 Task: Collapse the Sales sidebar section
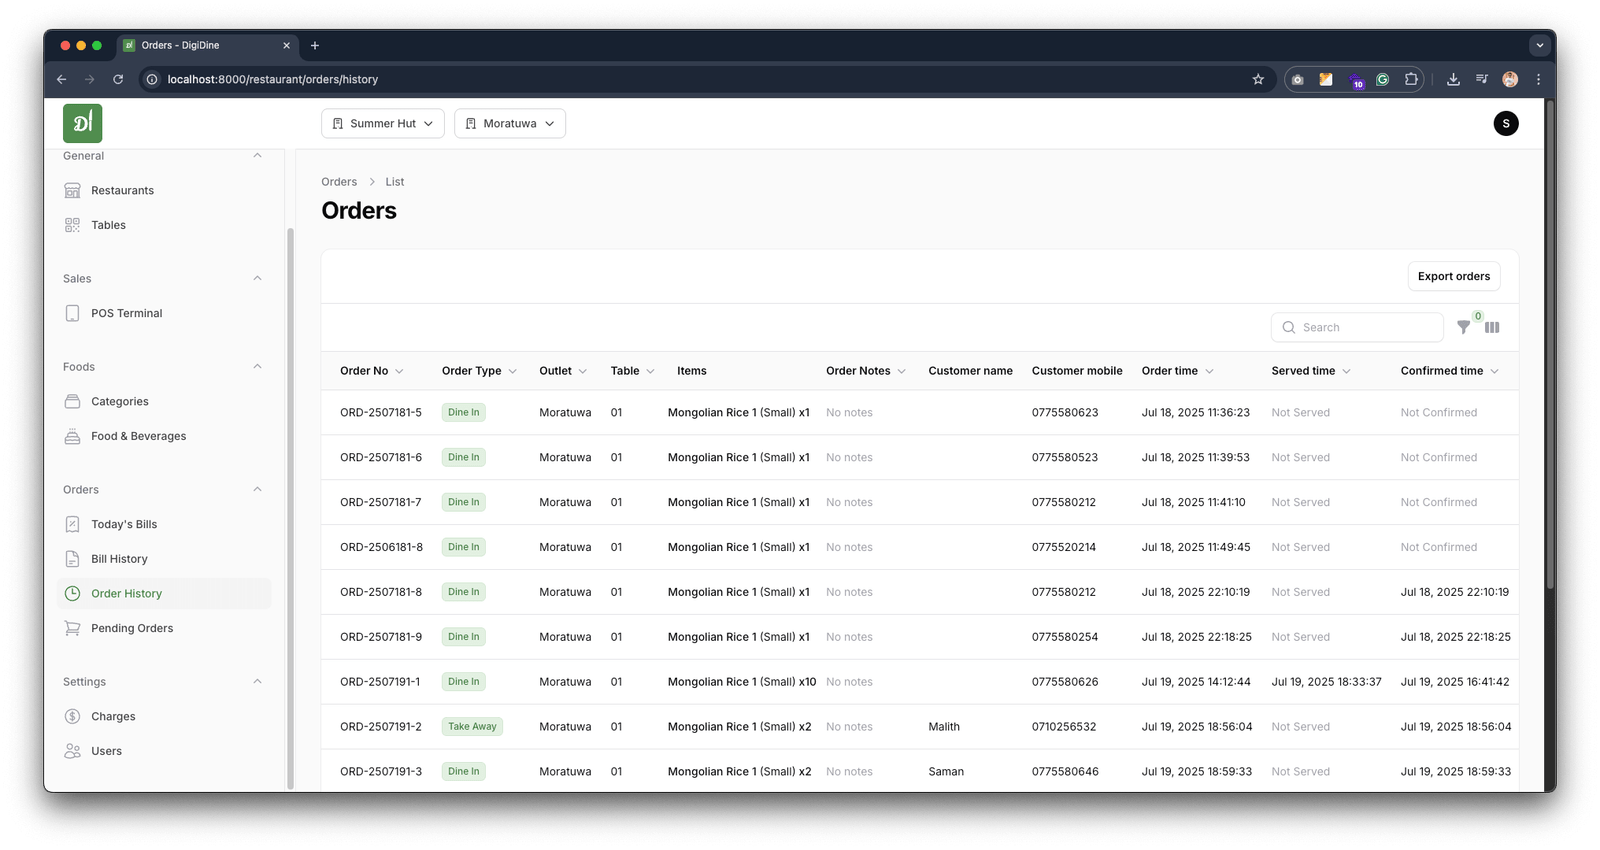[x=257, y=278]
